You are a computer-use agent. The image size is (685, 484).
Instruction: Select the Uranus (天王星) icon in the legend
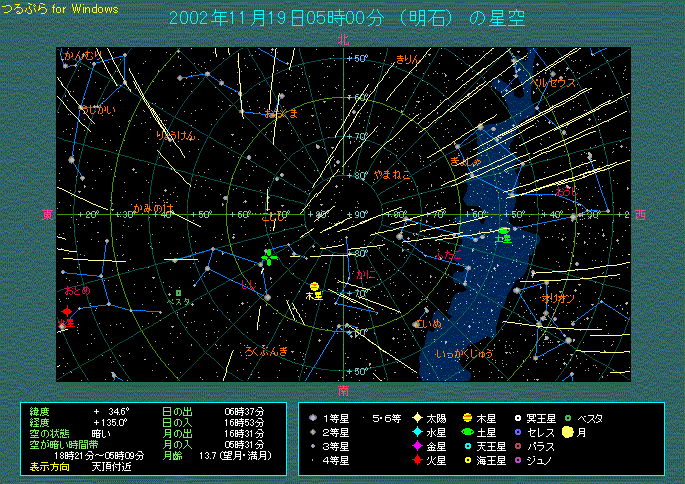click(467, 446)
